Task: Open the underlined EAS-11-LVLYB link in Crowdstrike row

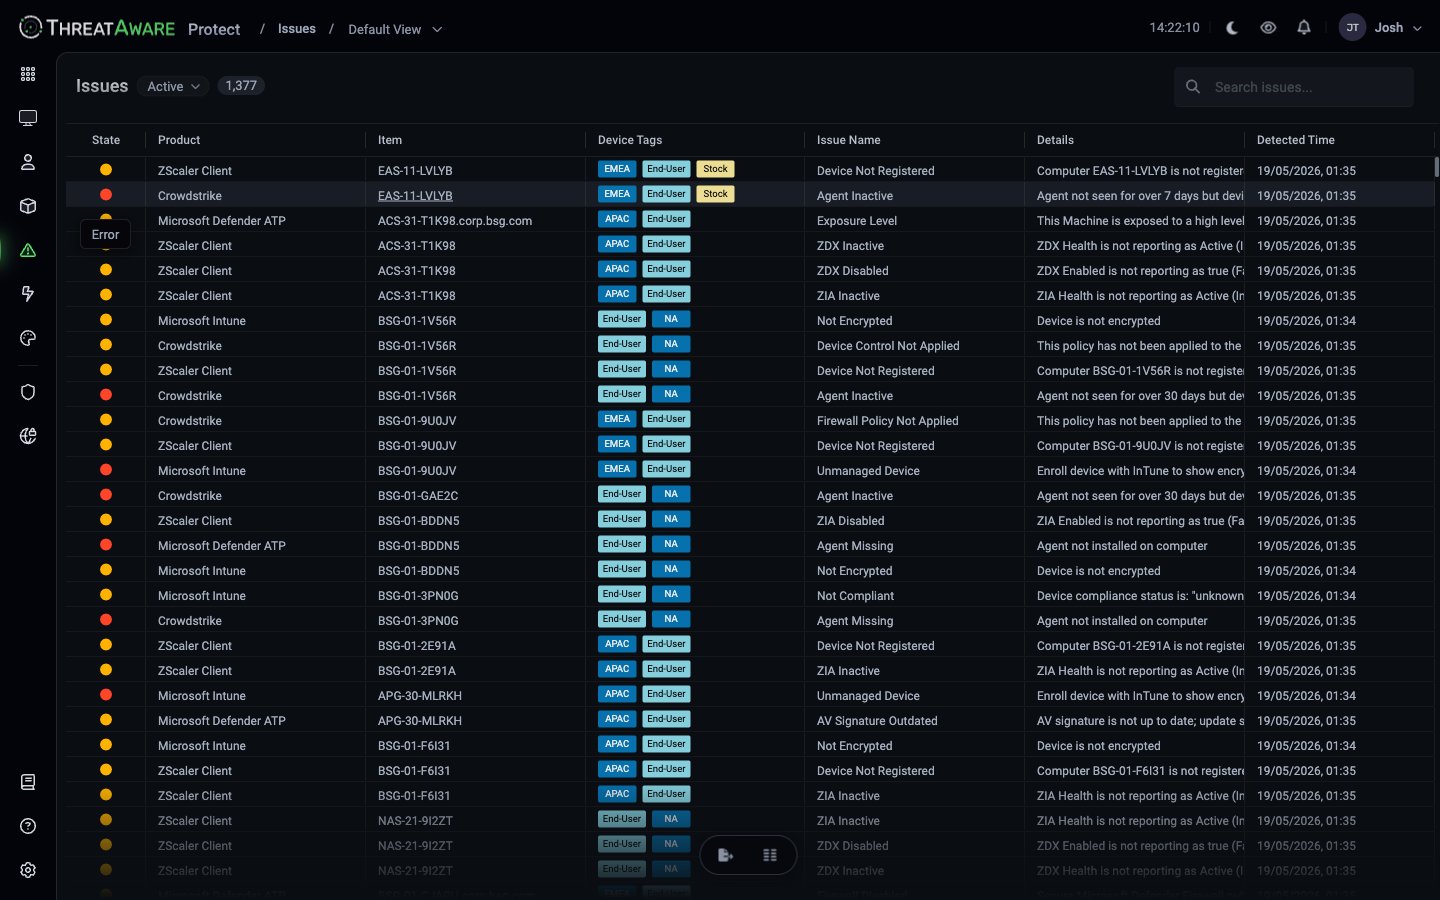Action: click(x=415, y=196)
